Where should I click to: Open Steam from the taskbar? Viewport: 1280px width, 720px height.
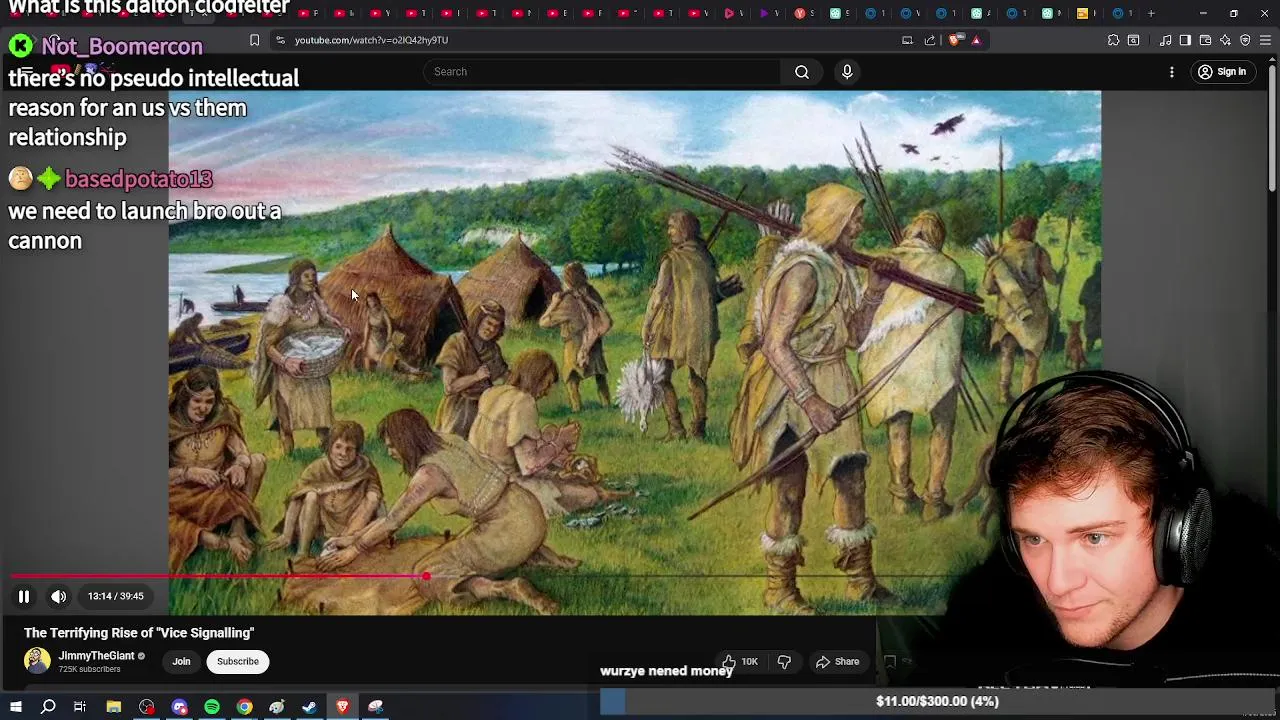(x=309, y=707)
